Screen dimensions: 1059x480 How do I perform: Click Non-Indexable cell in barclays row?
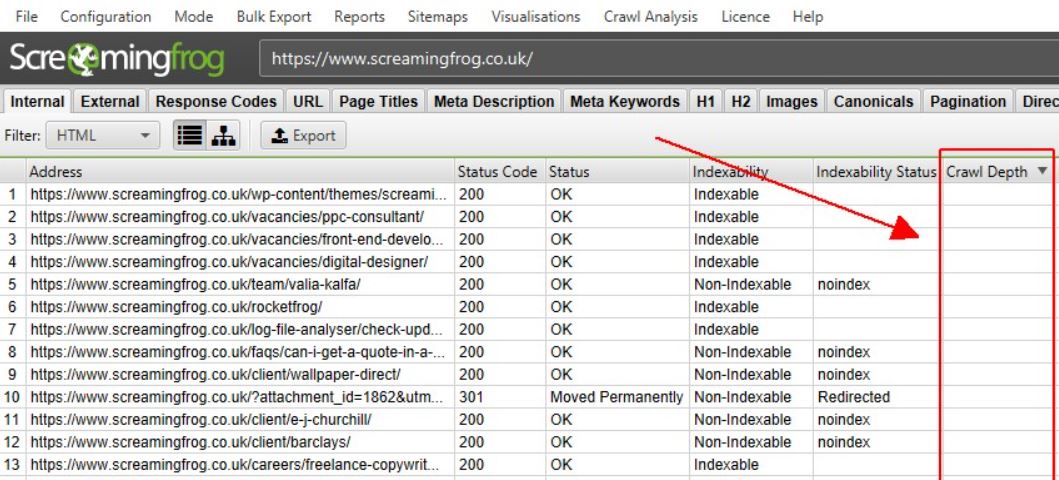coord(751,442)
